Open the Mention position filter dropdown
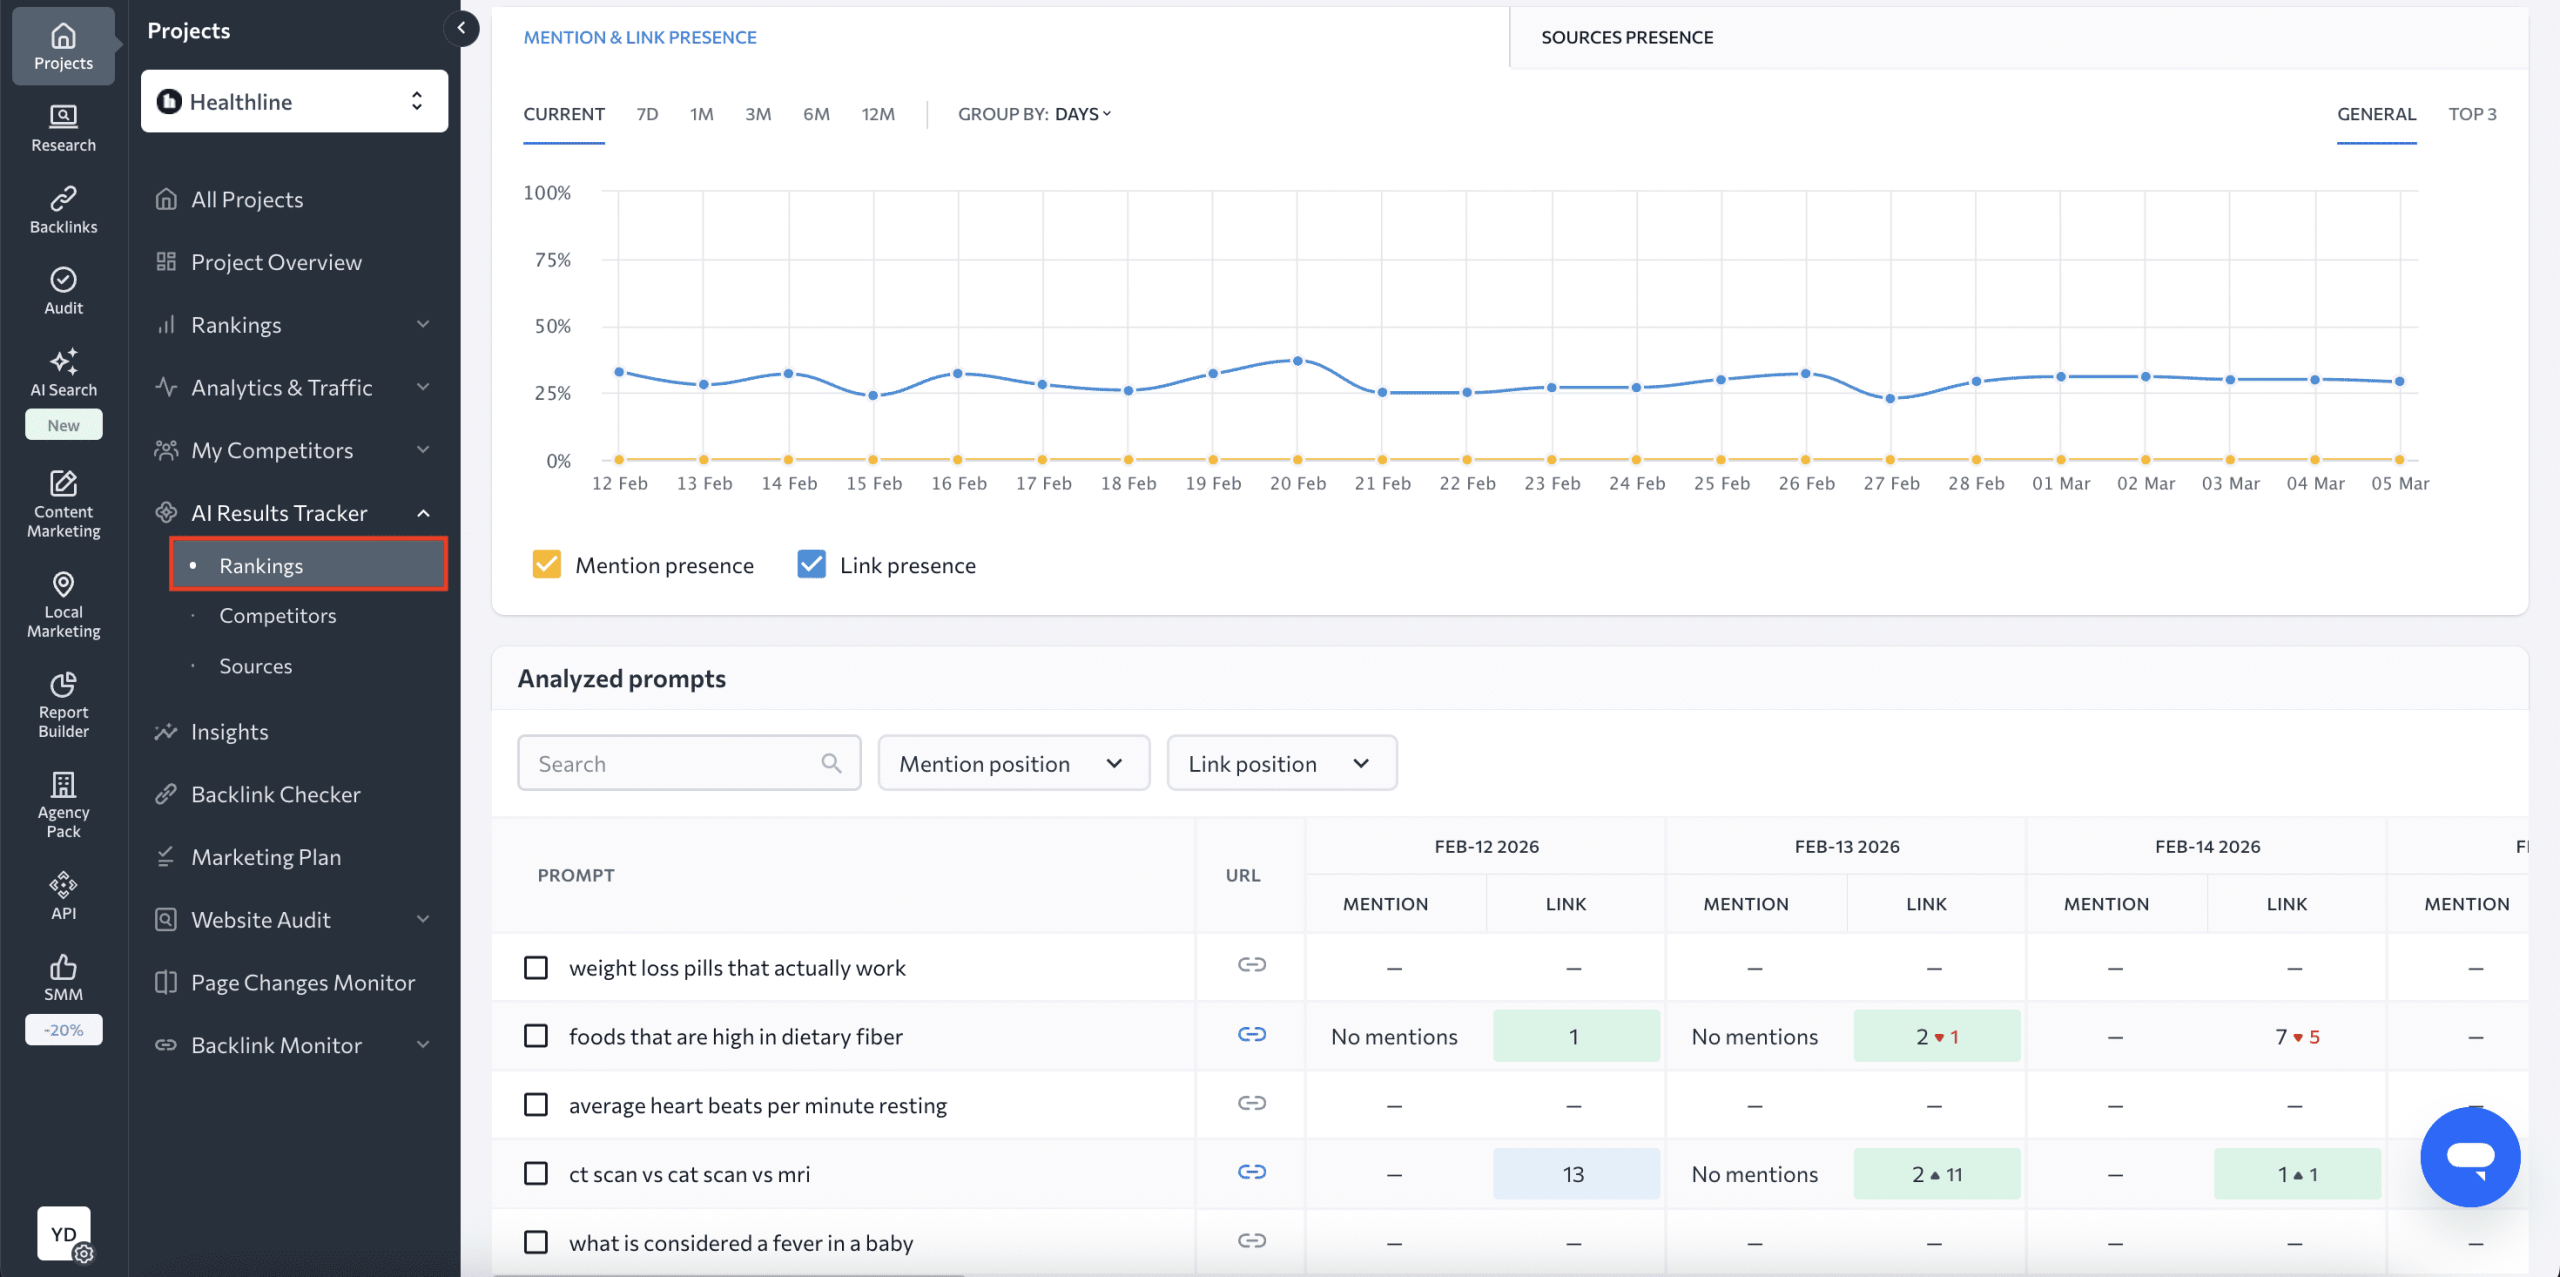Image resolution: width=2560 pixels, height=1277 pixels. 1013,762
